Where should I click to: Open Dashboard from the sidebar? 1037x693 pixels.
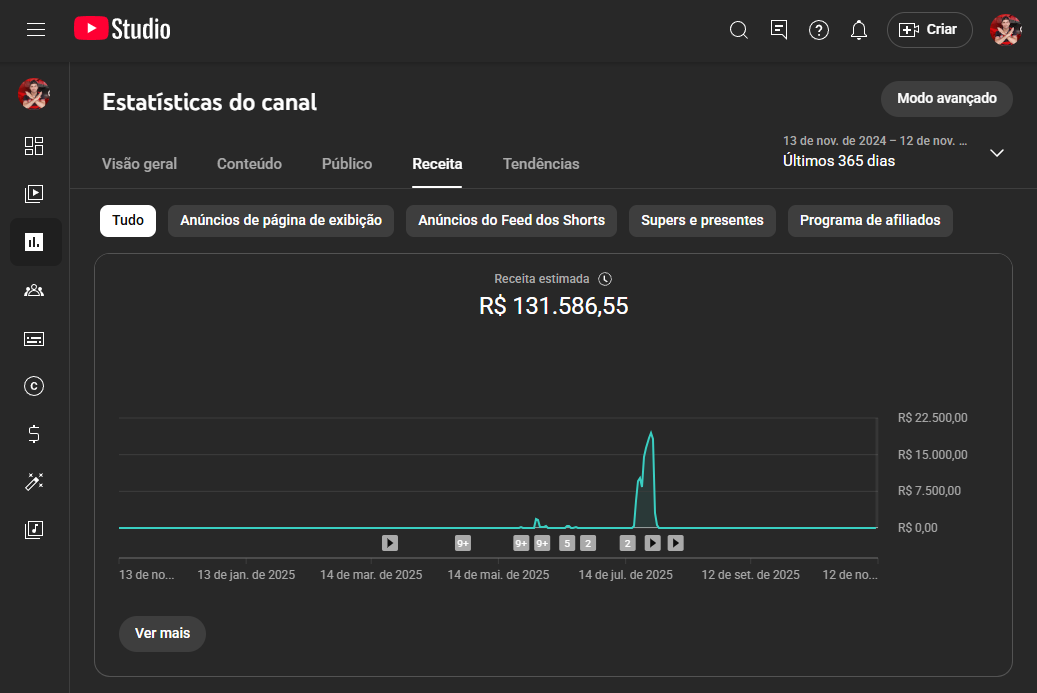click(x=34, y=147)
